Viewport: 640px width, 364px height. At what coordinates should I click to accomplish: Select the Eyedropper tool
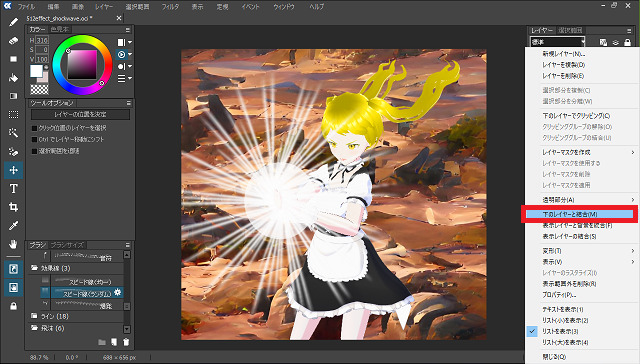click(13, 226)
